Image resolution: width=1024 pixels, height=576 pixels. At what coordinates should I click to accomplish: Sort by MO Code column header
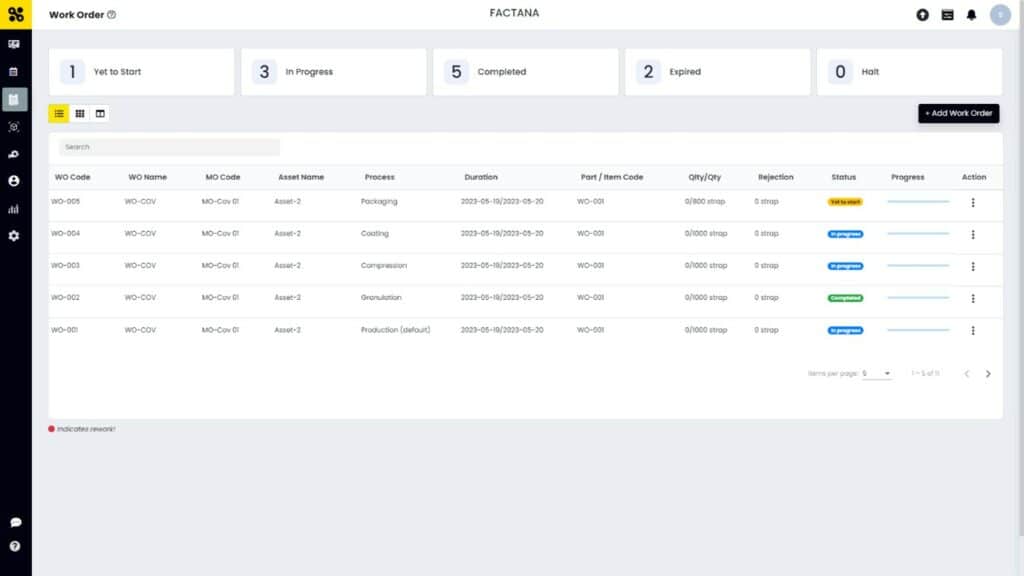pyautogui.click(x=223, y=177)
